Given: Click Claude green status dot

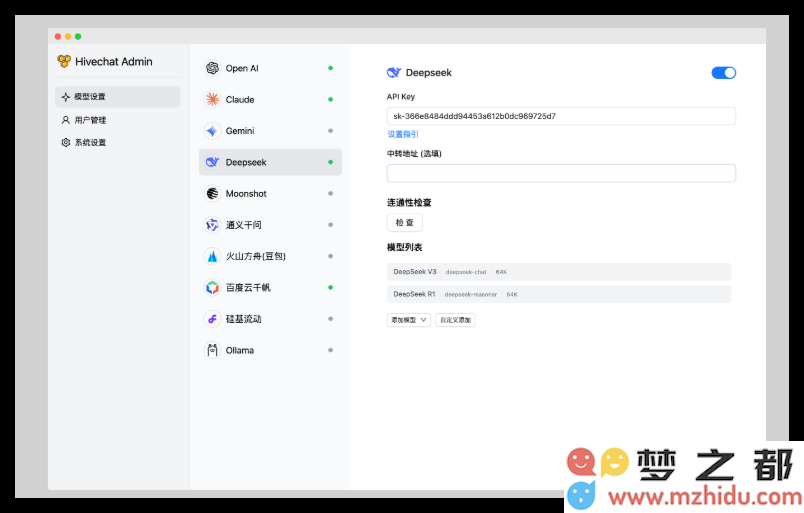Looking at the screenshot, I should tap(331, 100).
